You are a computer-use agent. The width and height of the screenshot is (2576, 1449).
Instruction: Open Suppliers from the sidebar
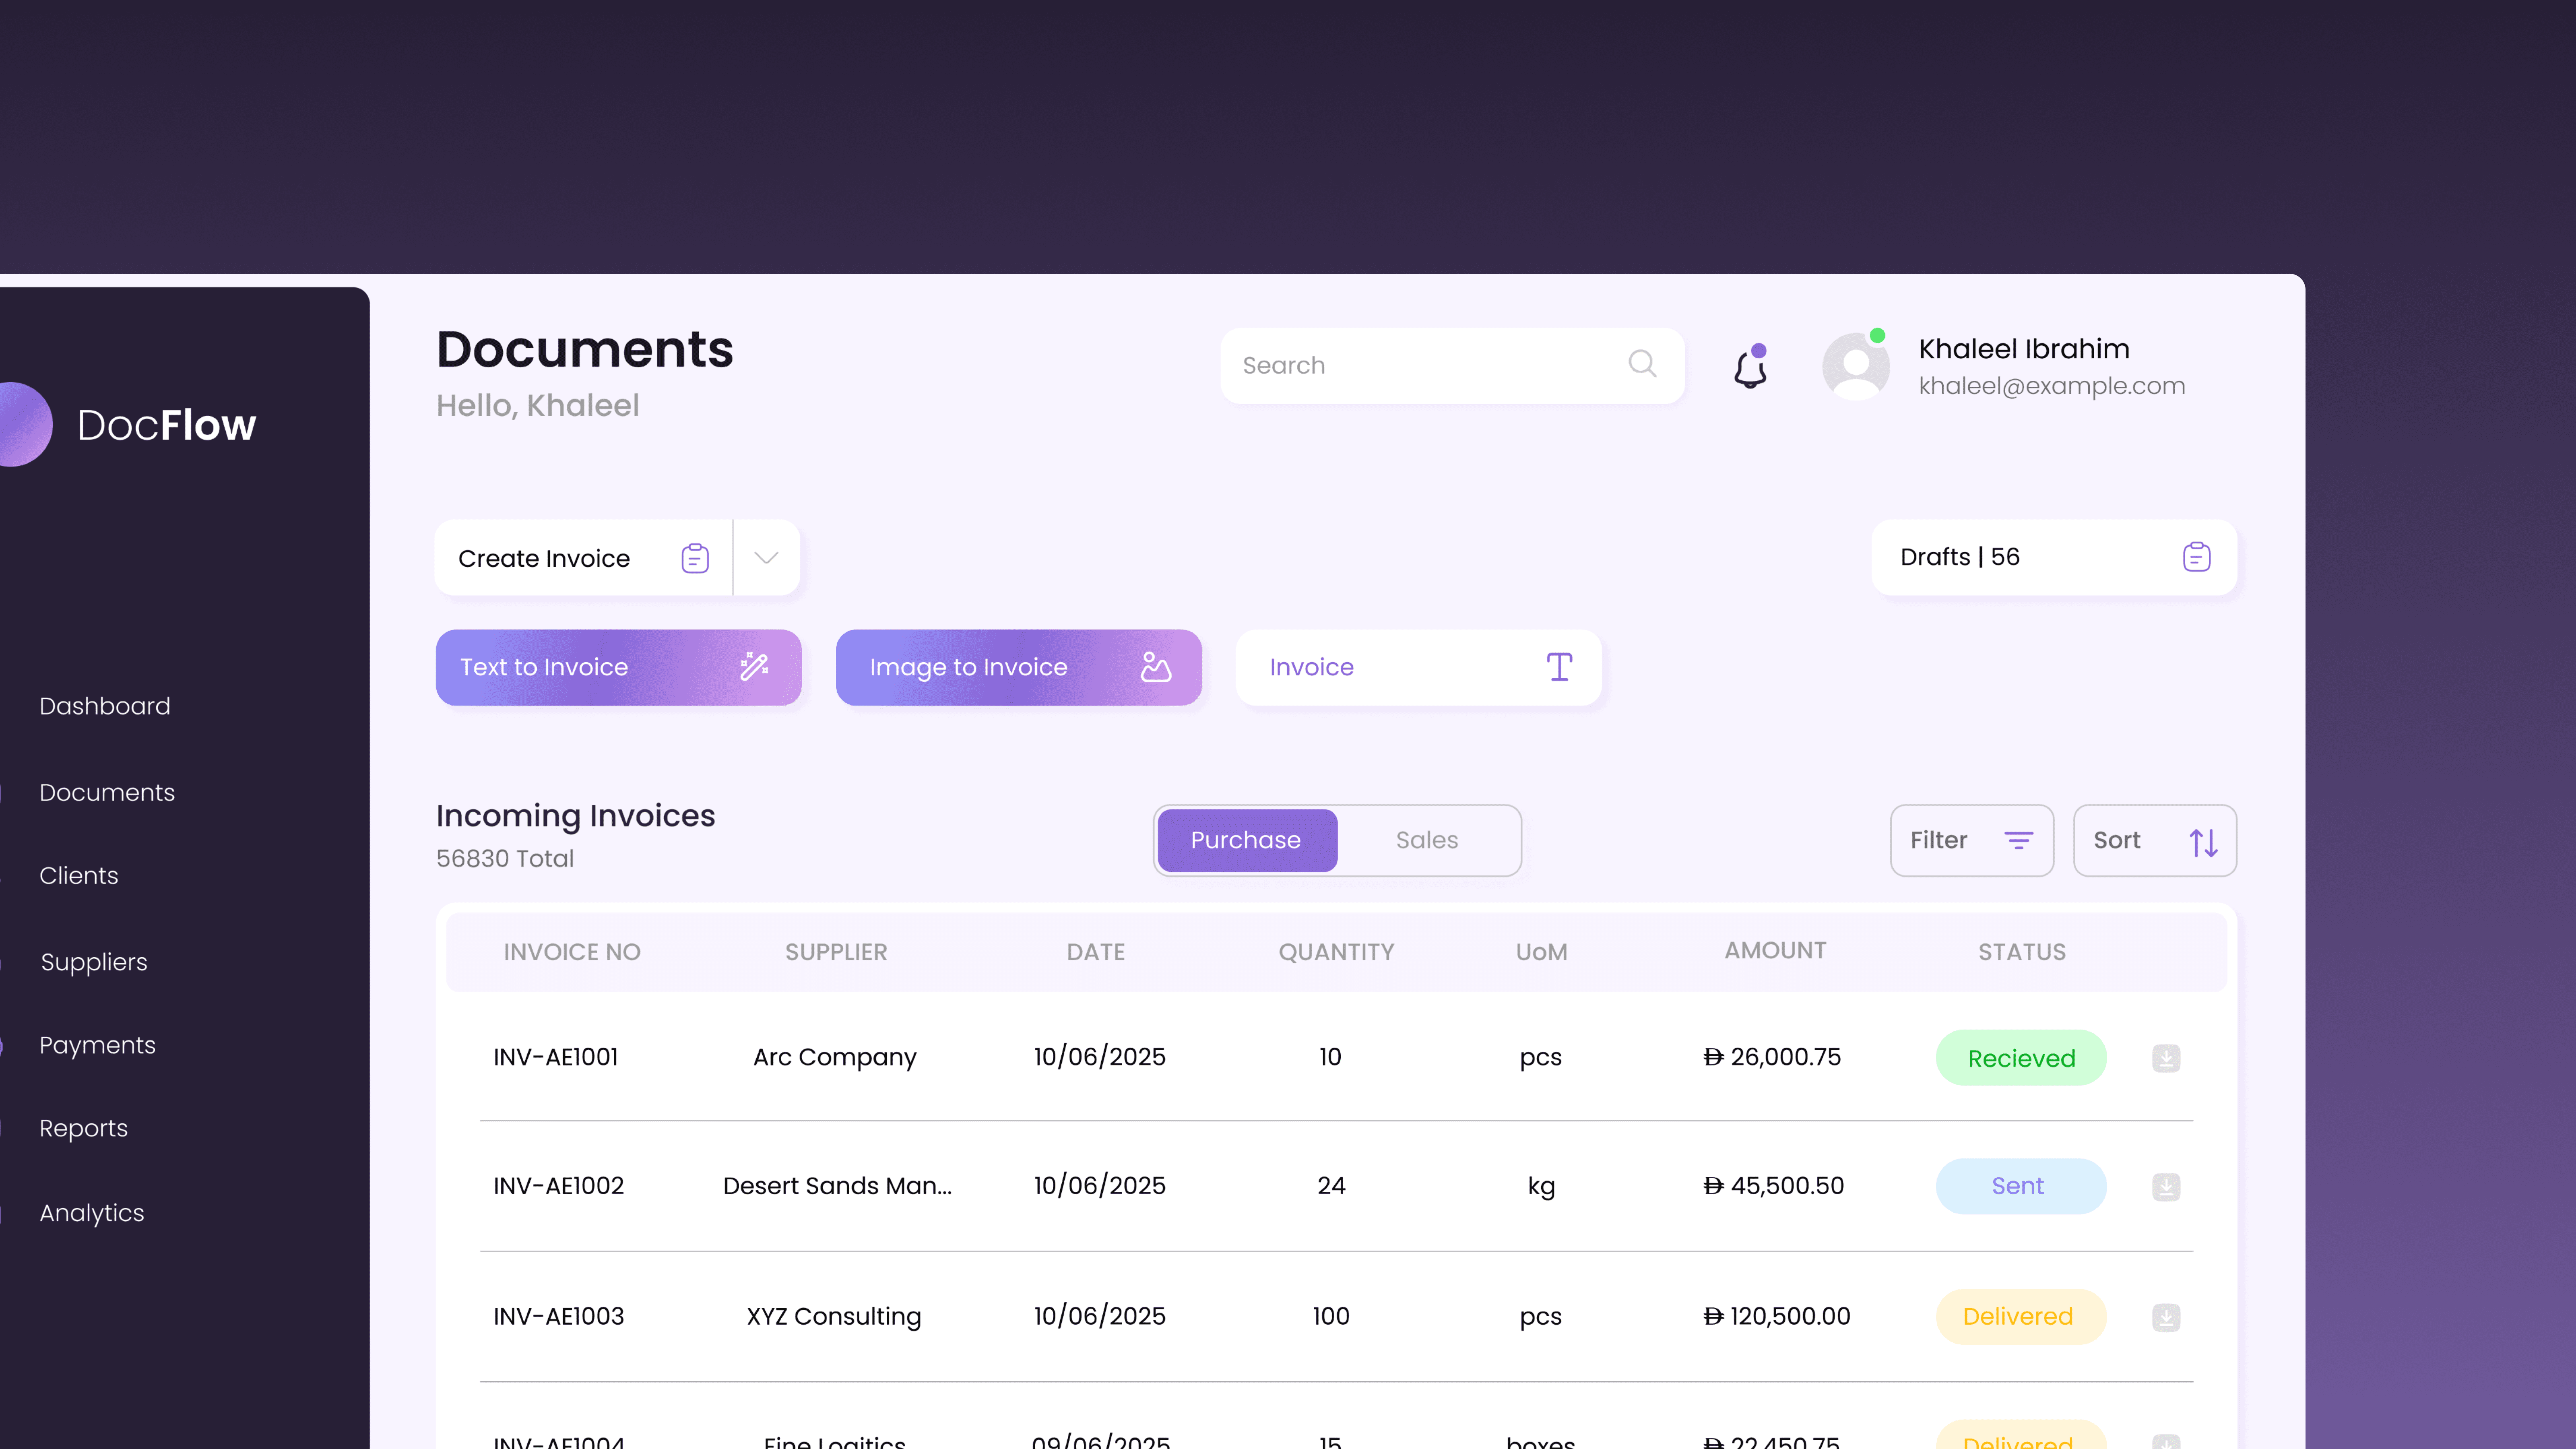94,962
